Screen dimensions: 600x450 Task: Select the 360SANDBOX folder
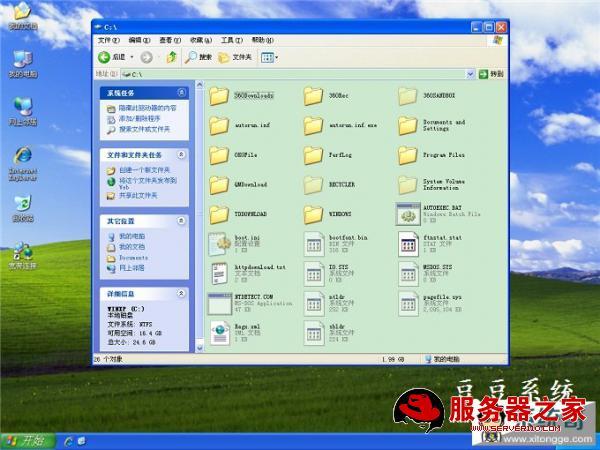click(427, 96)
